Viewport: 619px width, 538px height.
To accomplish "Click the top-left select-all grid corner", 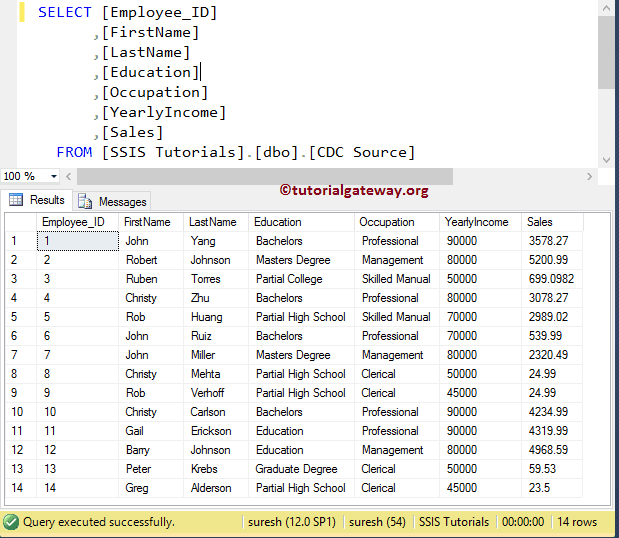I will pyautogui.click(x=18, y=222).
